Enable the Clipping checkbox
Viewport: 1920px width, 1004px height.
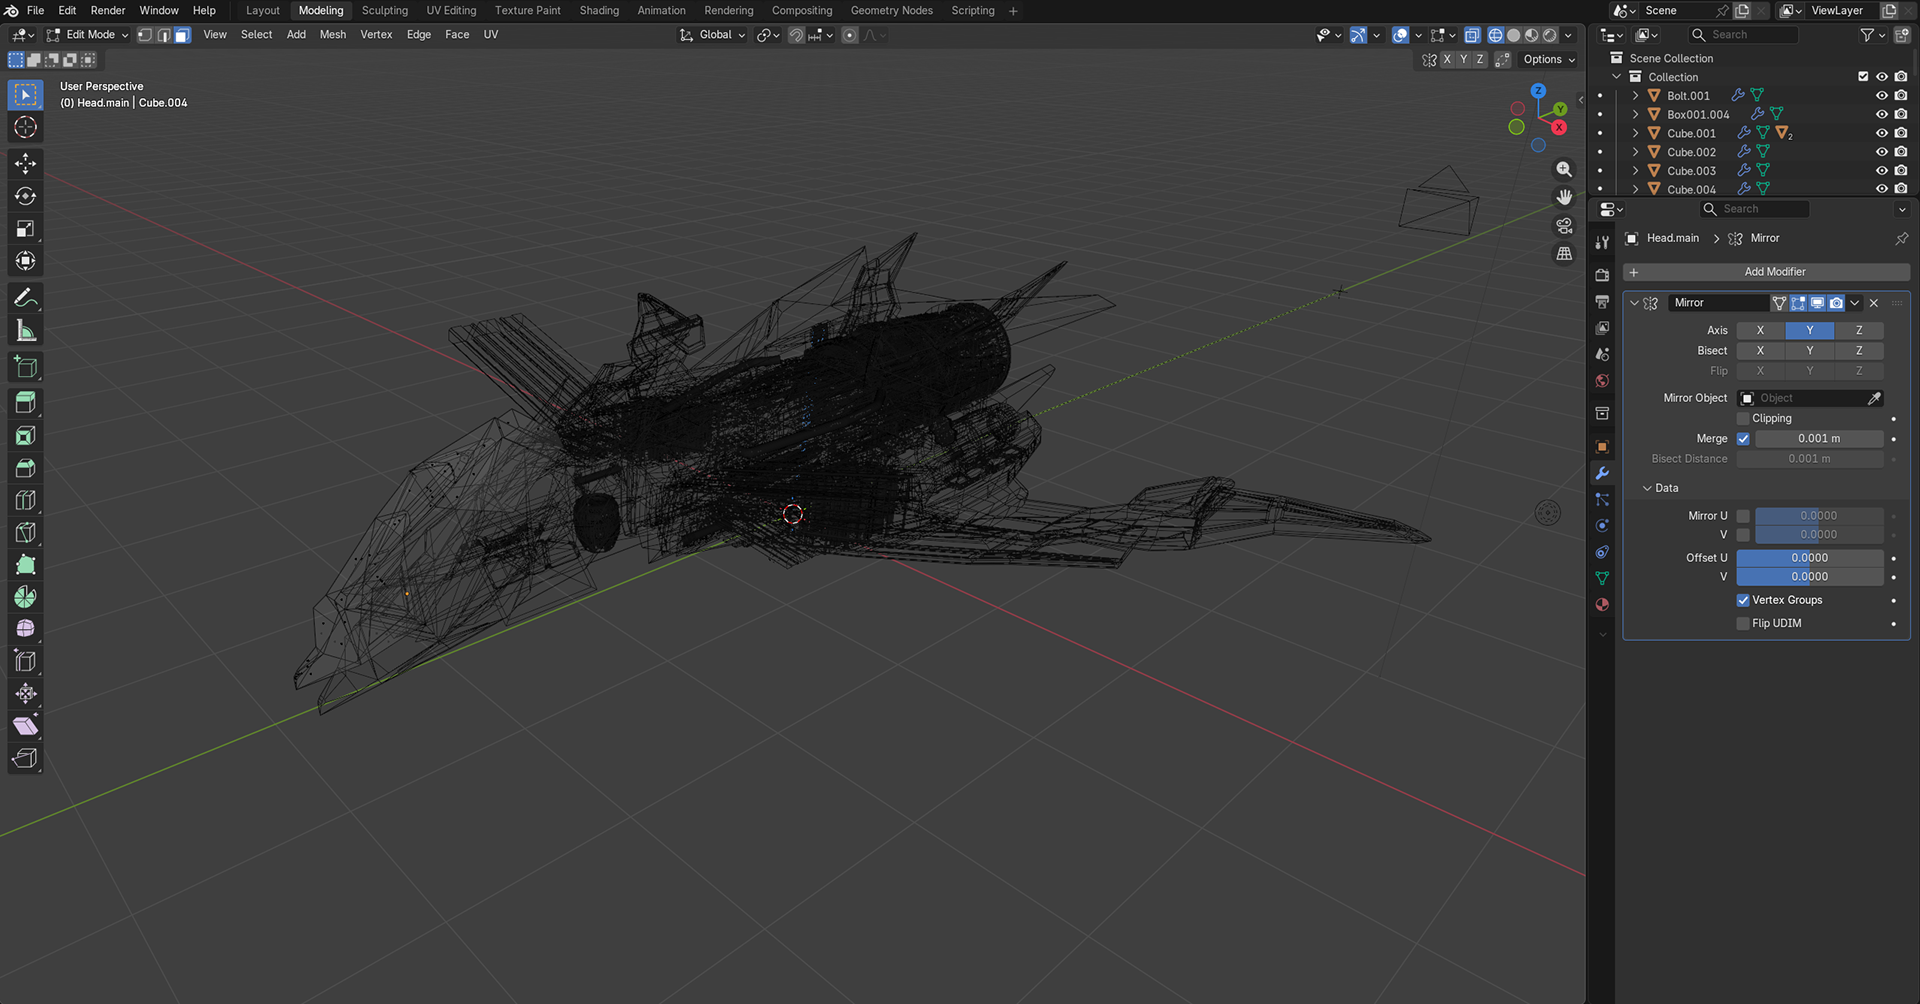coord(1743,419)
